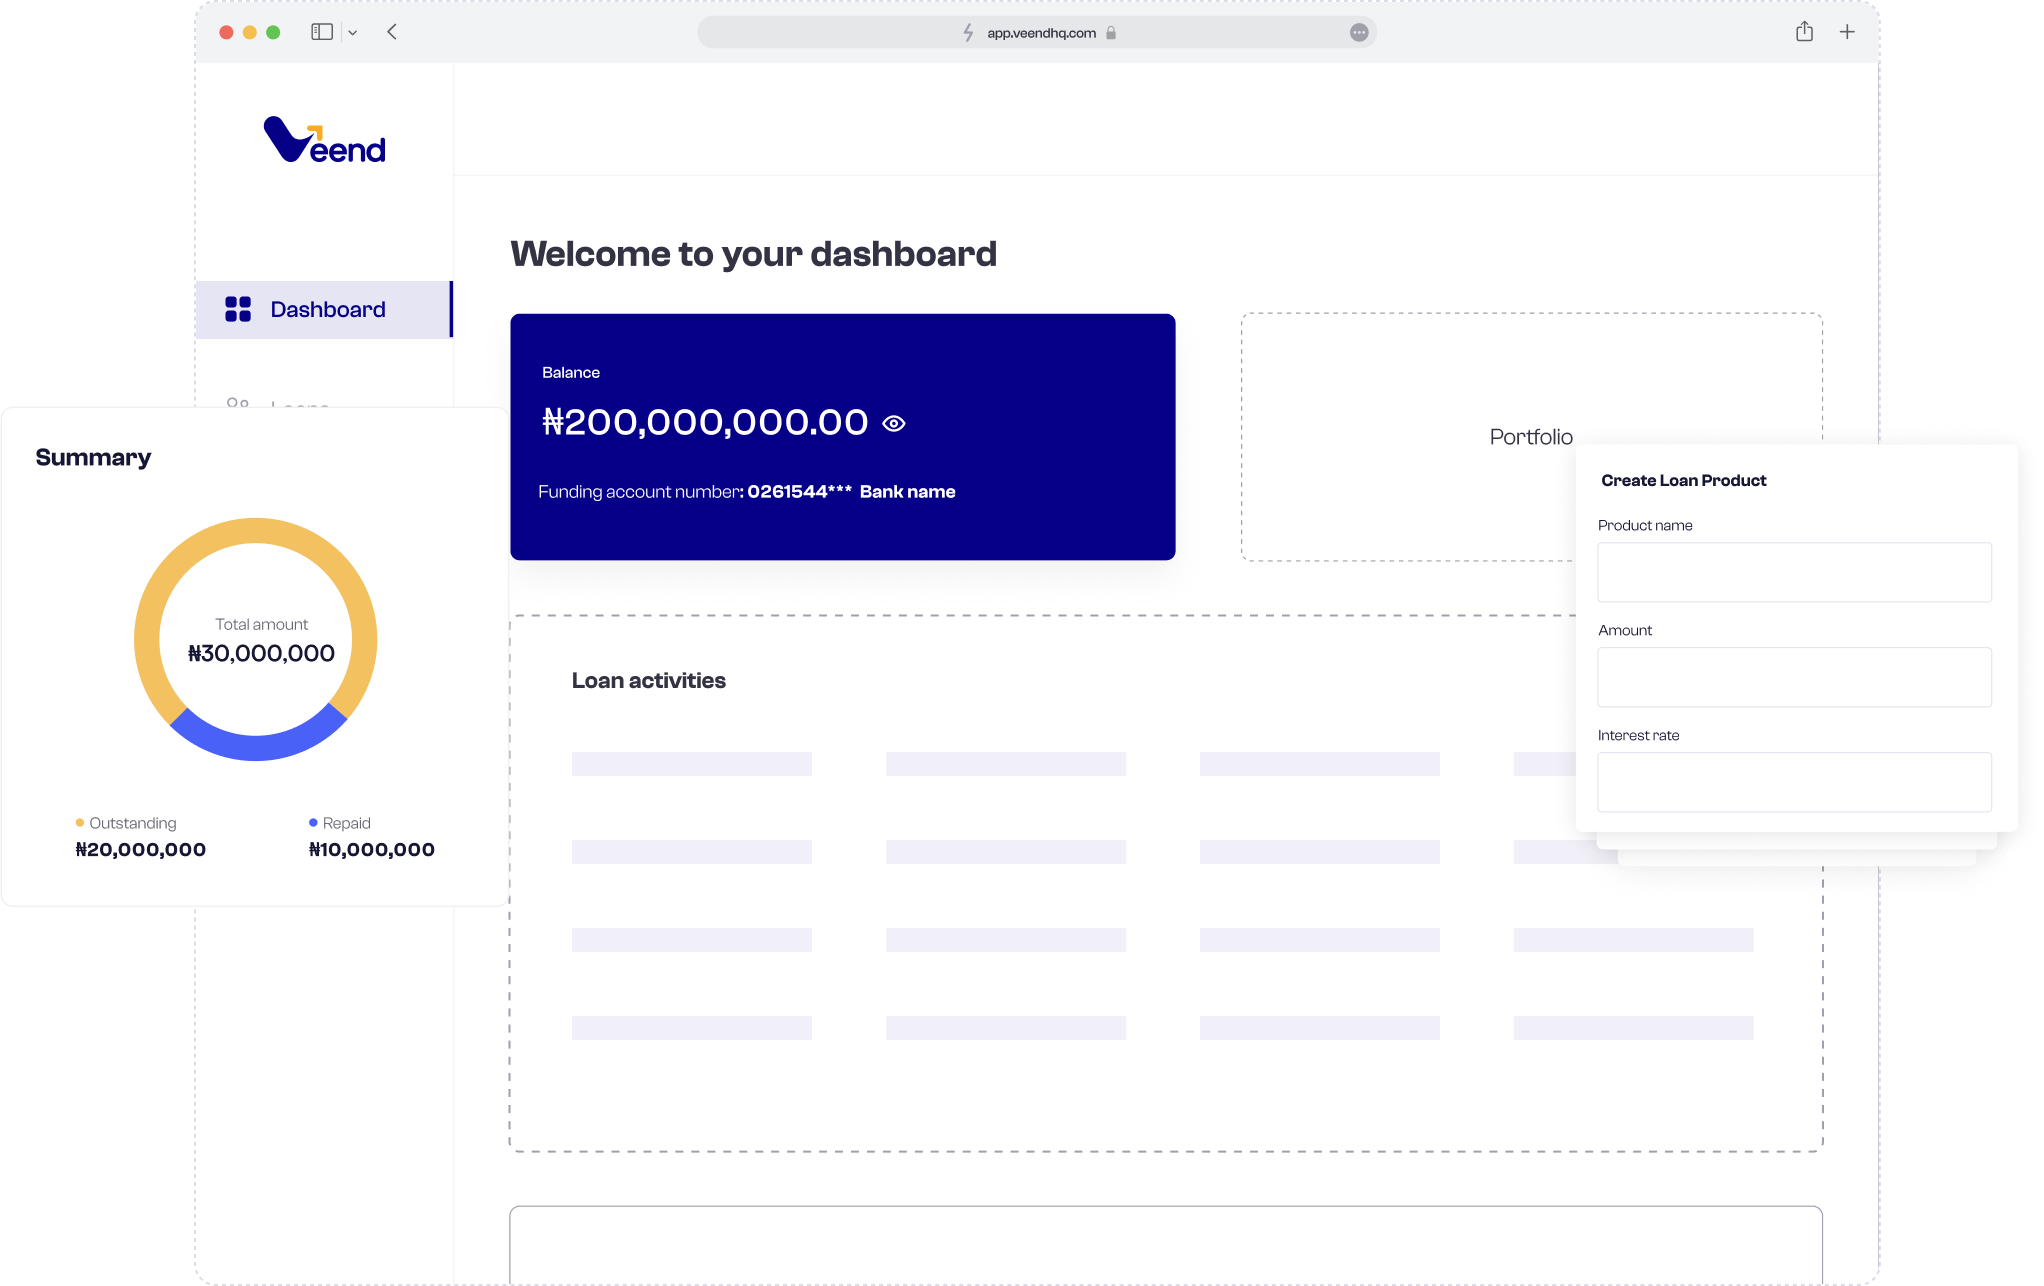Viewport: 2044px width, 1286px height.
Task: Click the Total amount ₦30,000,000 text
Action: [261, 641]
